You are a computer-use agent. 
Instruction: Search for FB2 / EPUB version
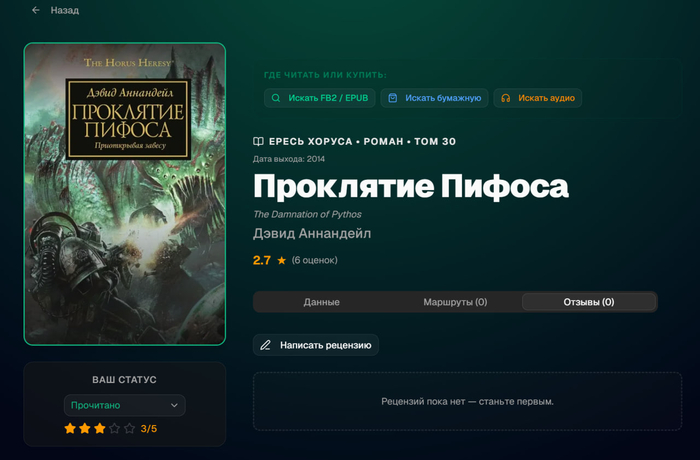pyautogui.click(x=320, y=98)
